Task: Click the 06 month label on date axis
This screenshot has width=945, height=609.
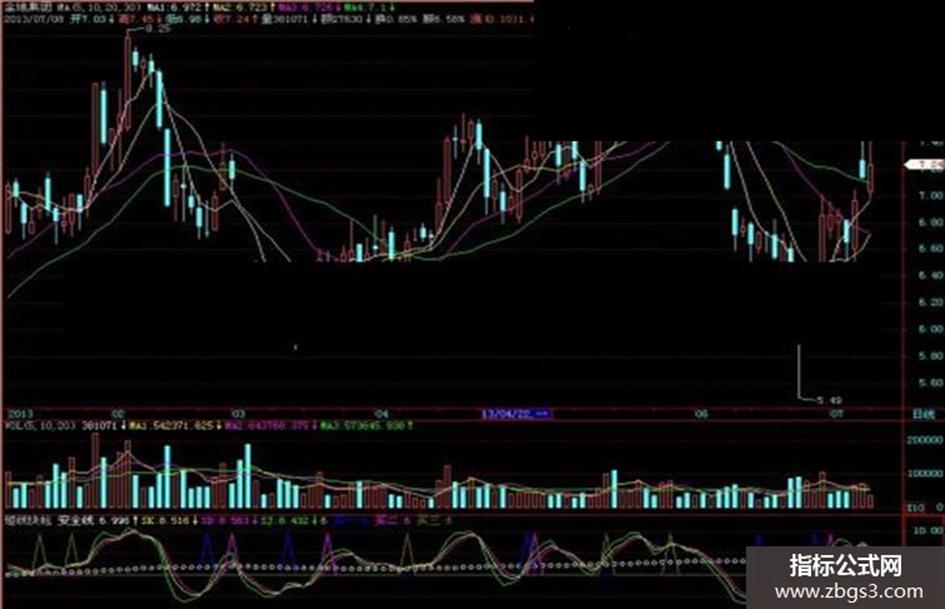Action: (x=701, y=414)
